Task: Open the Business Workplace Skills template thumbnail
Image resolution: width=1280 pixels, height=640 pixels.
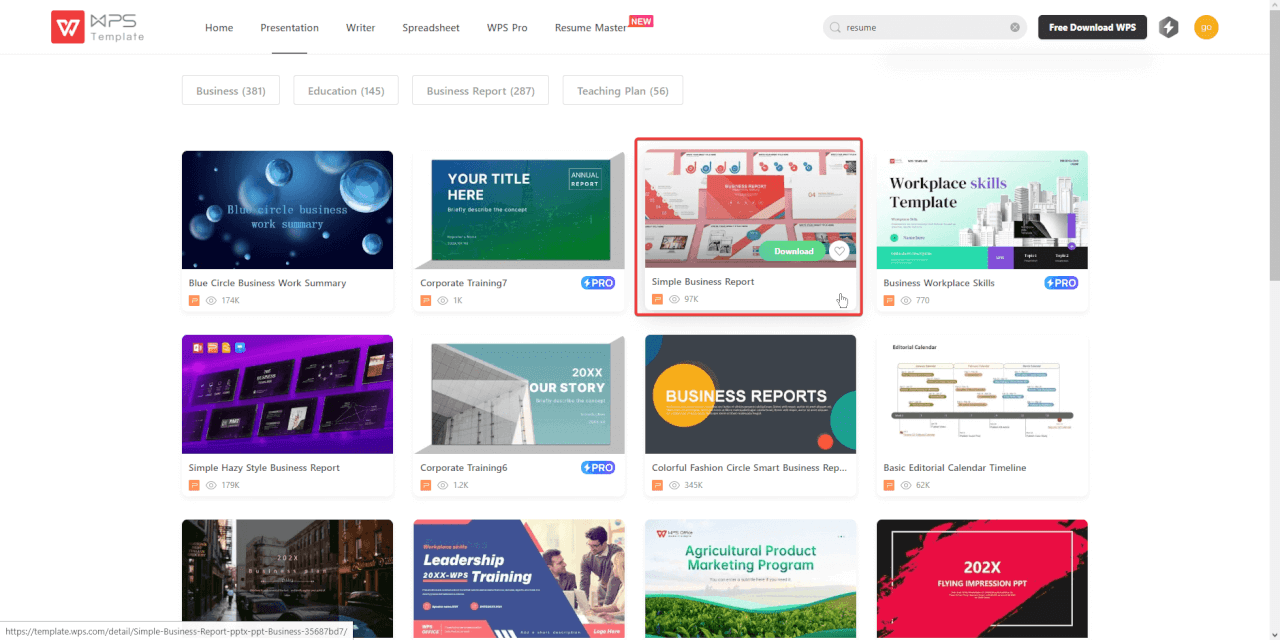Action: coord(981,209)
